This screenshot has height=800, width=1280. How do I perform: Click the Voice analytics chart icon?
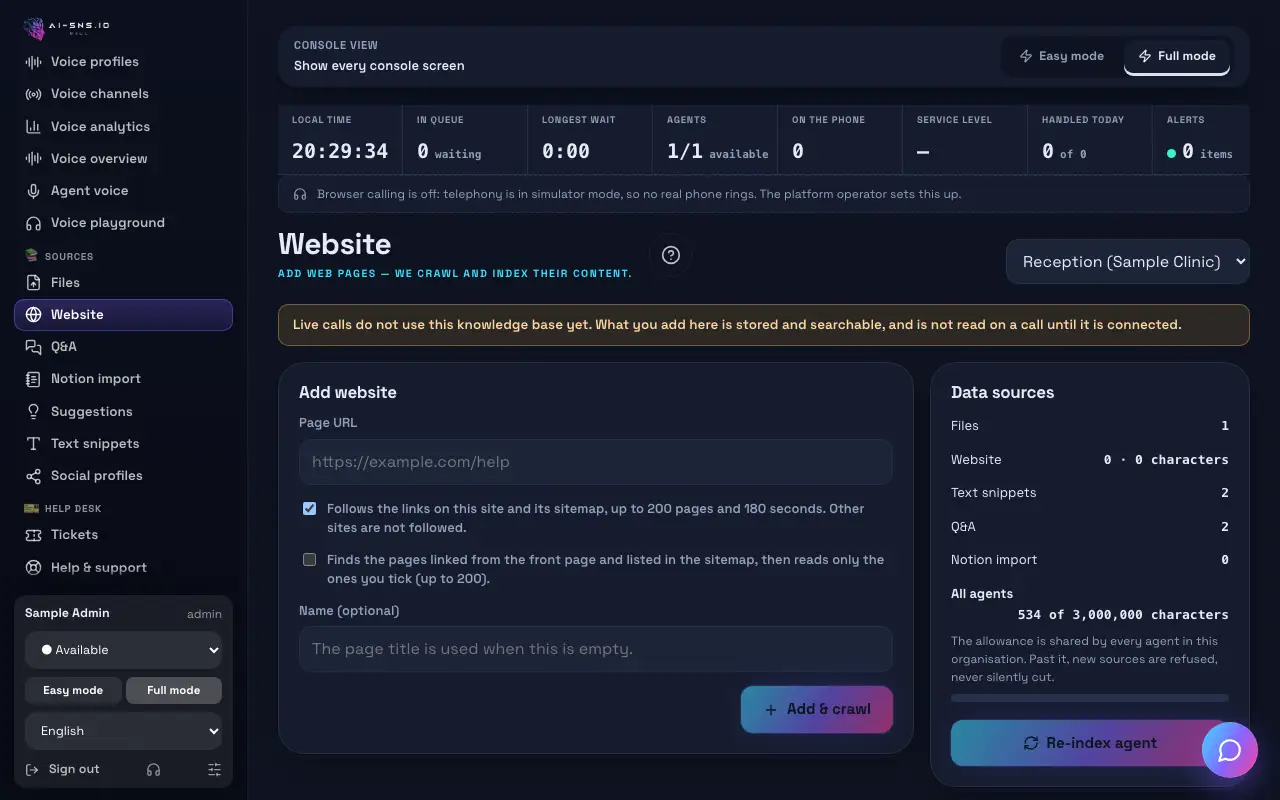[33, 127]
